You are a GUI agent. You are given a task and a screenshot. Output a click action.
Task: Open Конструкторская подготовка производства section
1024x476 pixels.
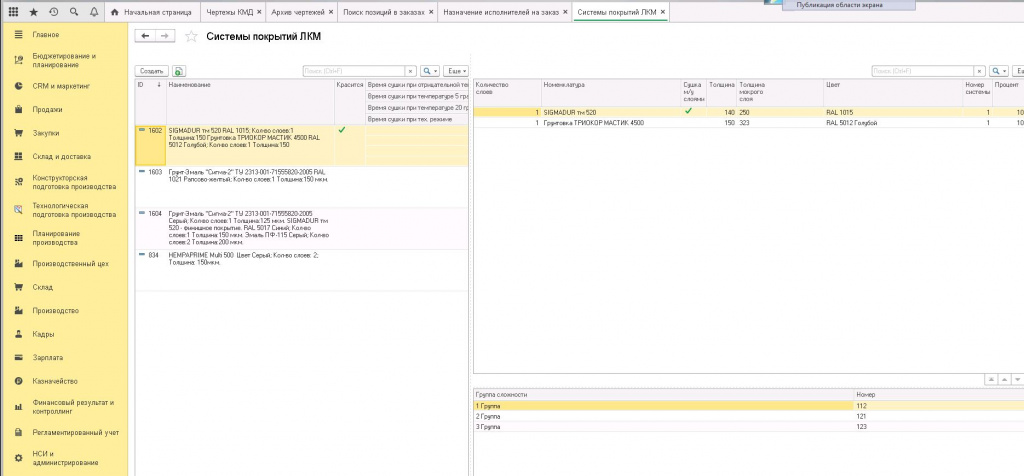click(x=74, y=182)
